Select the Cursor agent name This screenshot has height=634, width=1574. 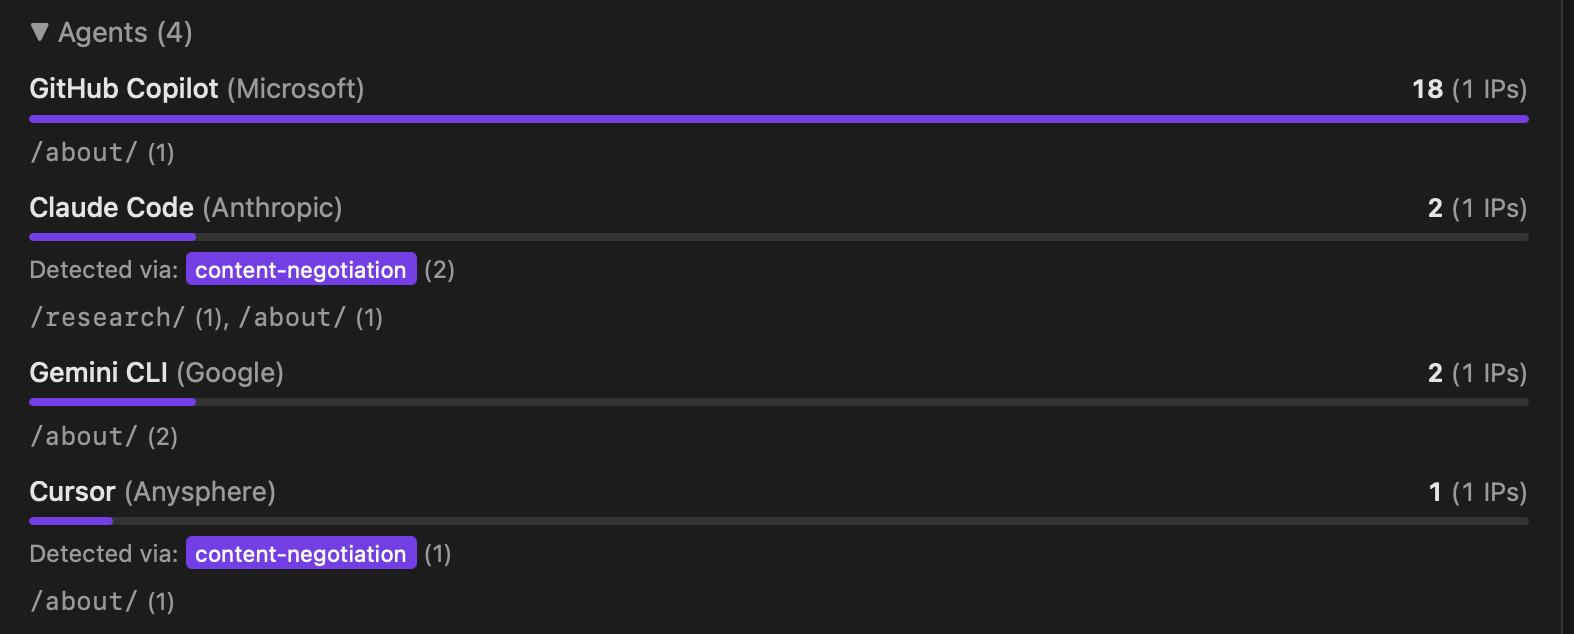[73, 492]
